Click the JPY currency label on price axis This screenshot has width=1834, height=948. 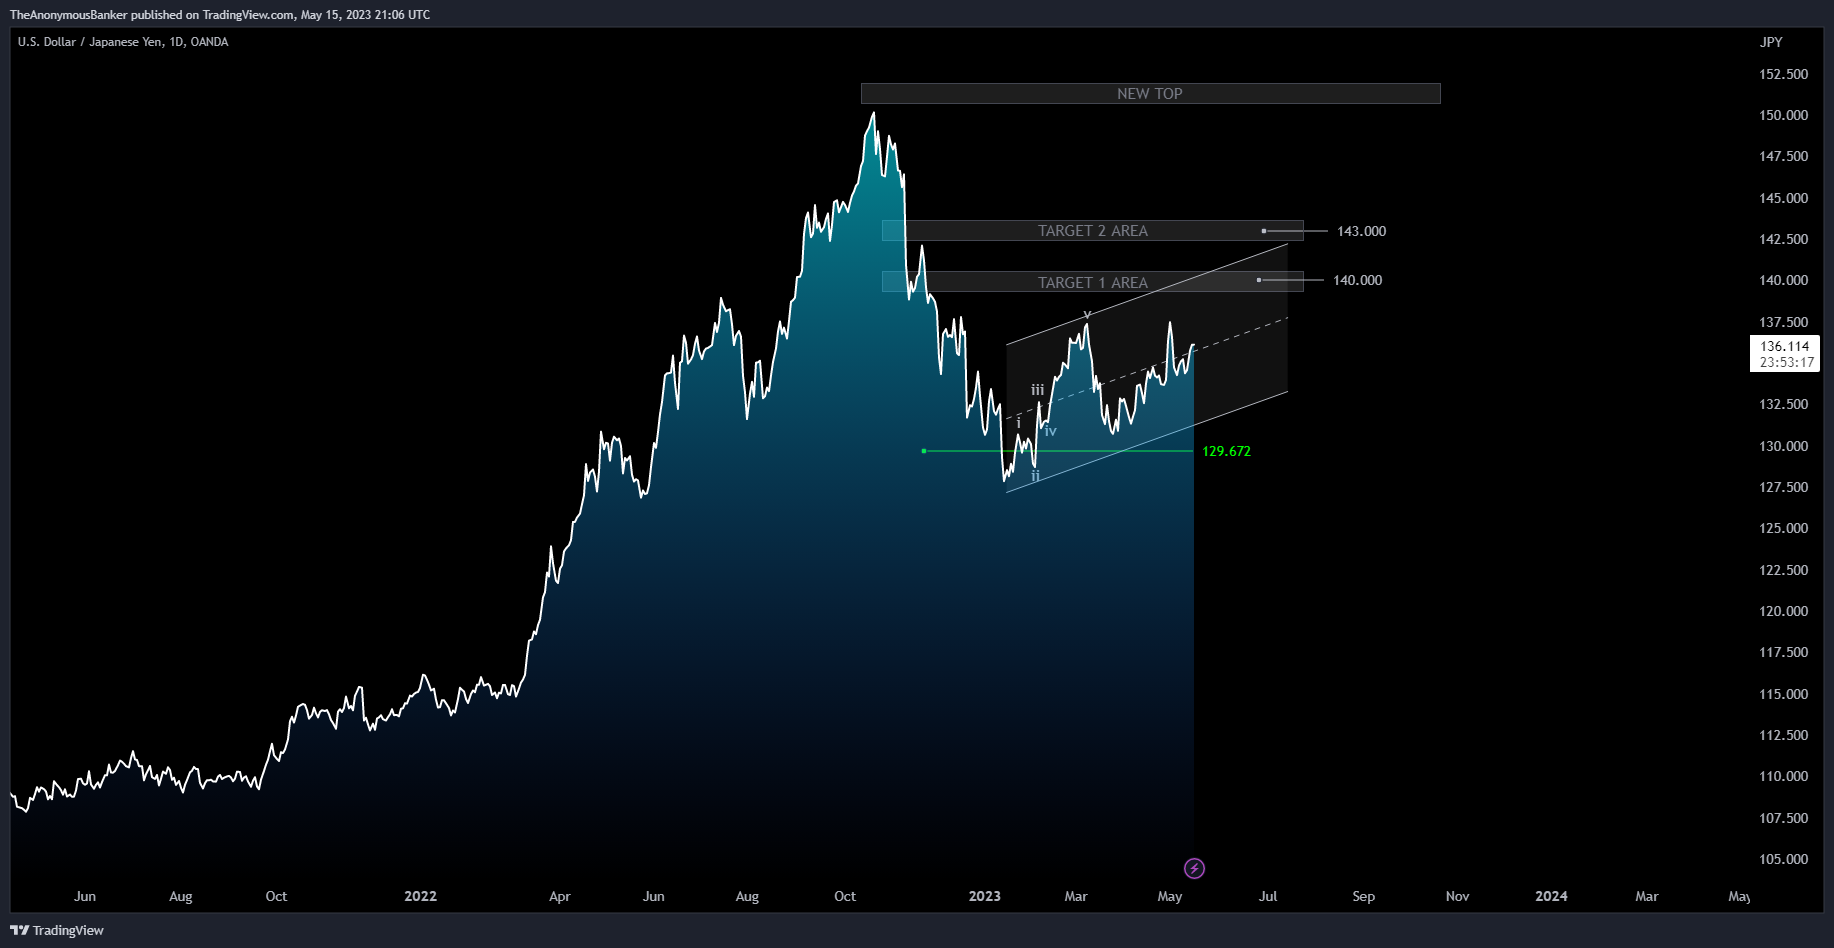point(1771,42)
